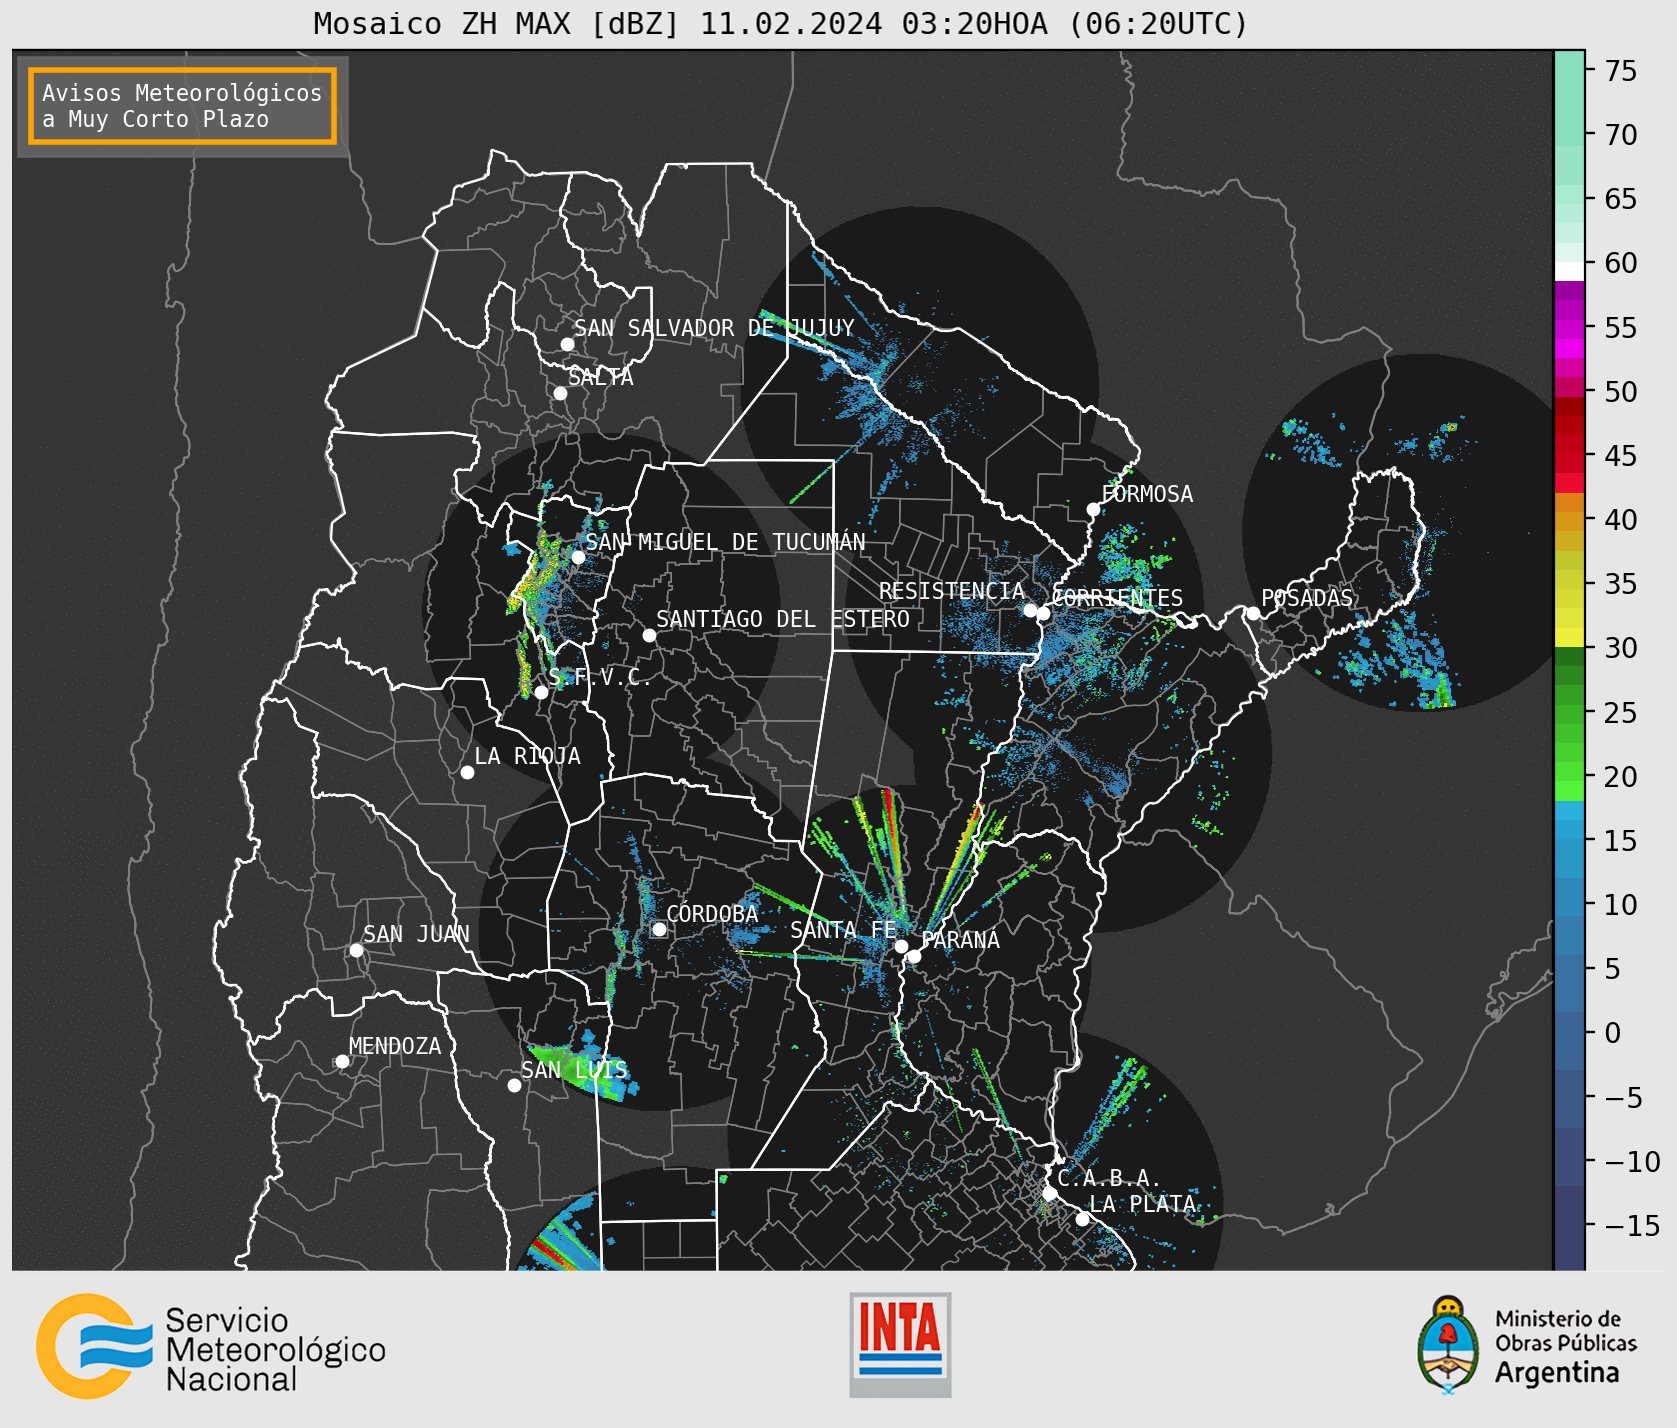Click the CÓRDOBA city label
Image resolution: width=1677 pixels, height=1428 pixels.
[712, 914]
